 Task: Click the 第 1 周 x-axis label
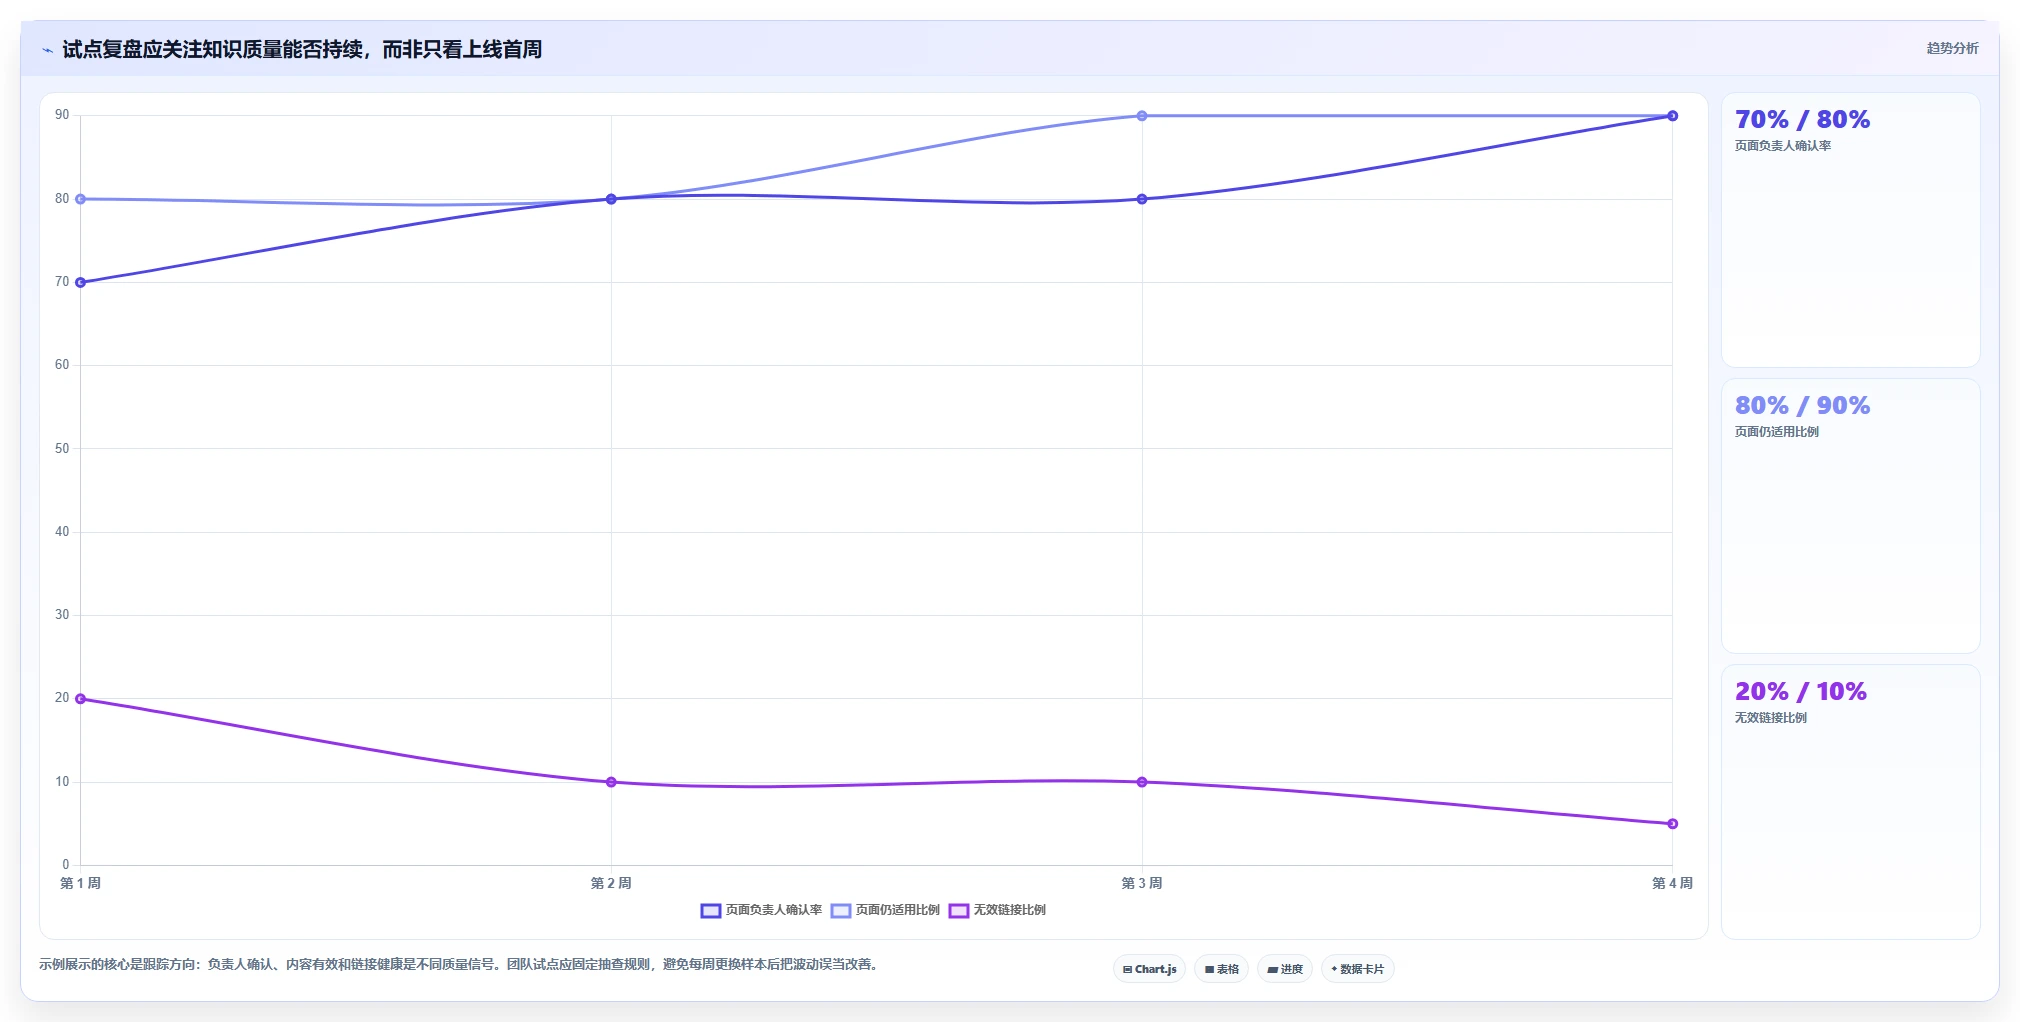(80, 883)
